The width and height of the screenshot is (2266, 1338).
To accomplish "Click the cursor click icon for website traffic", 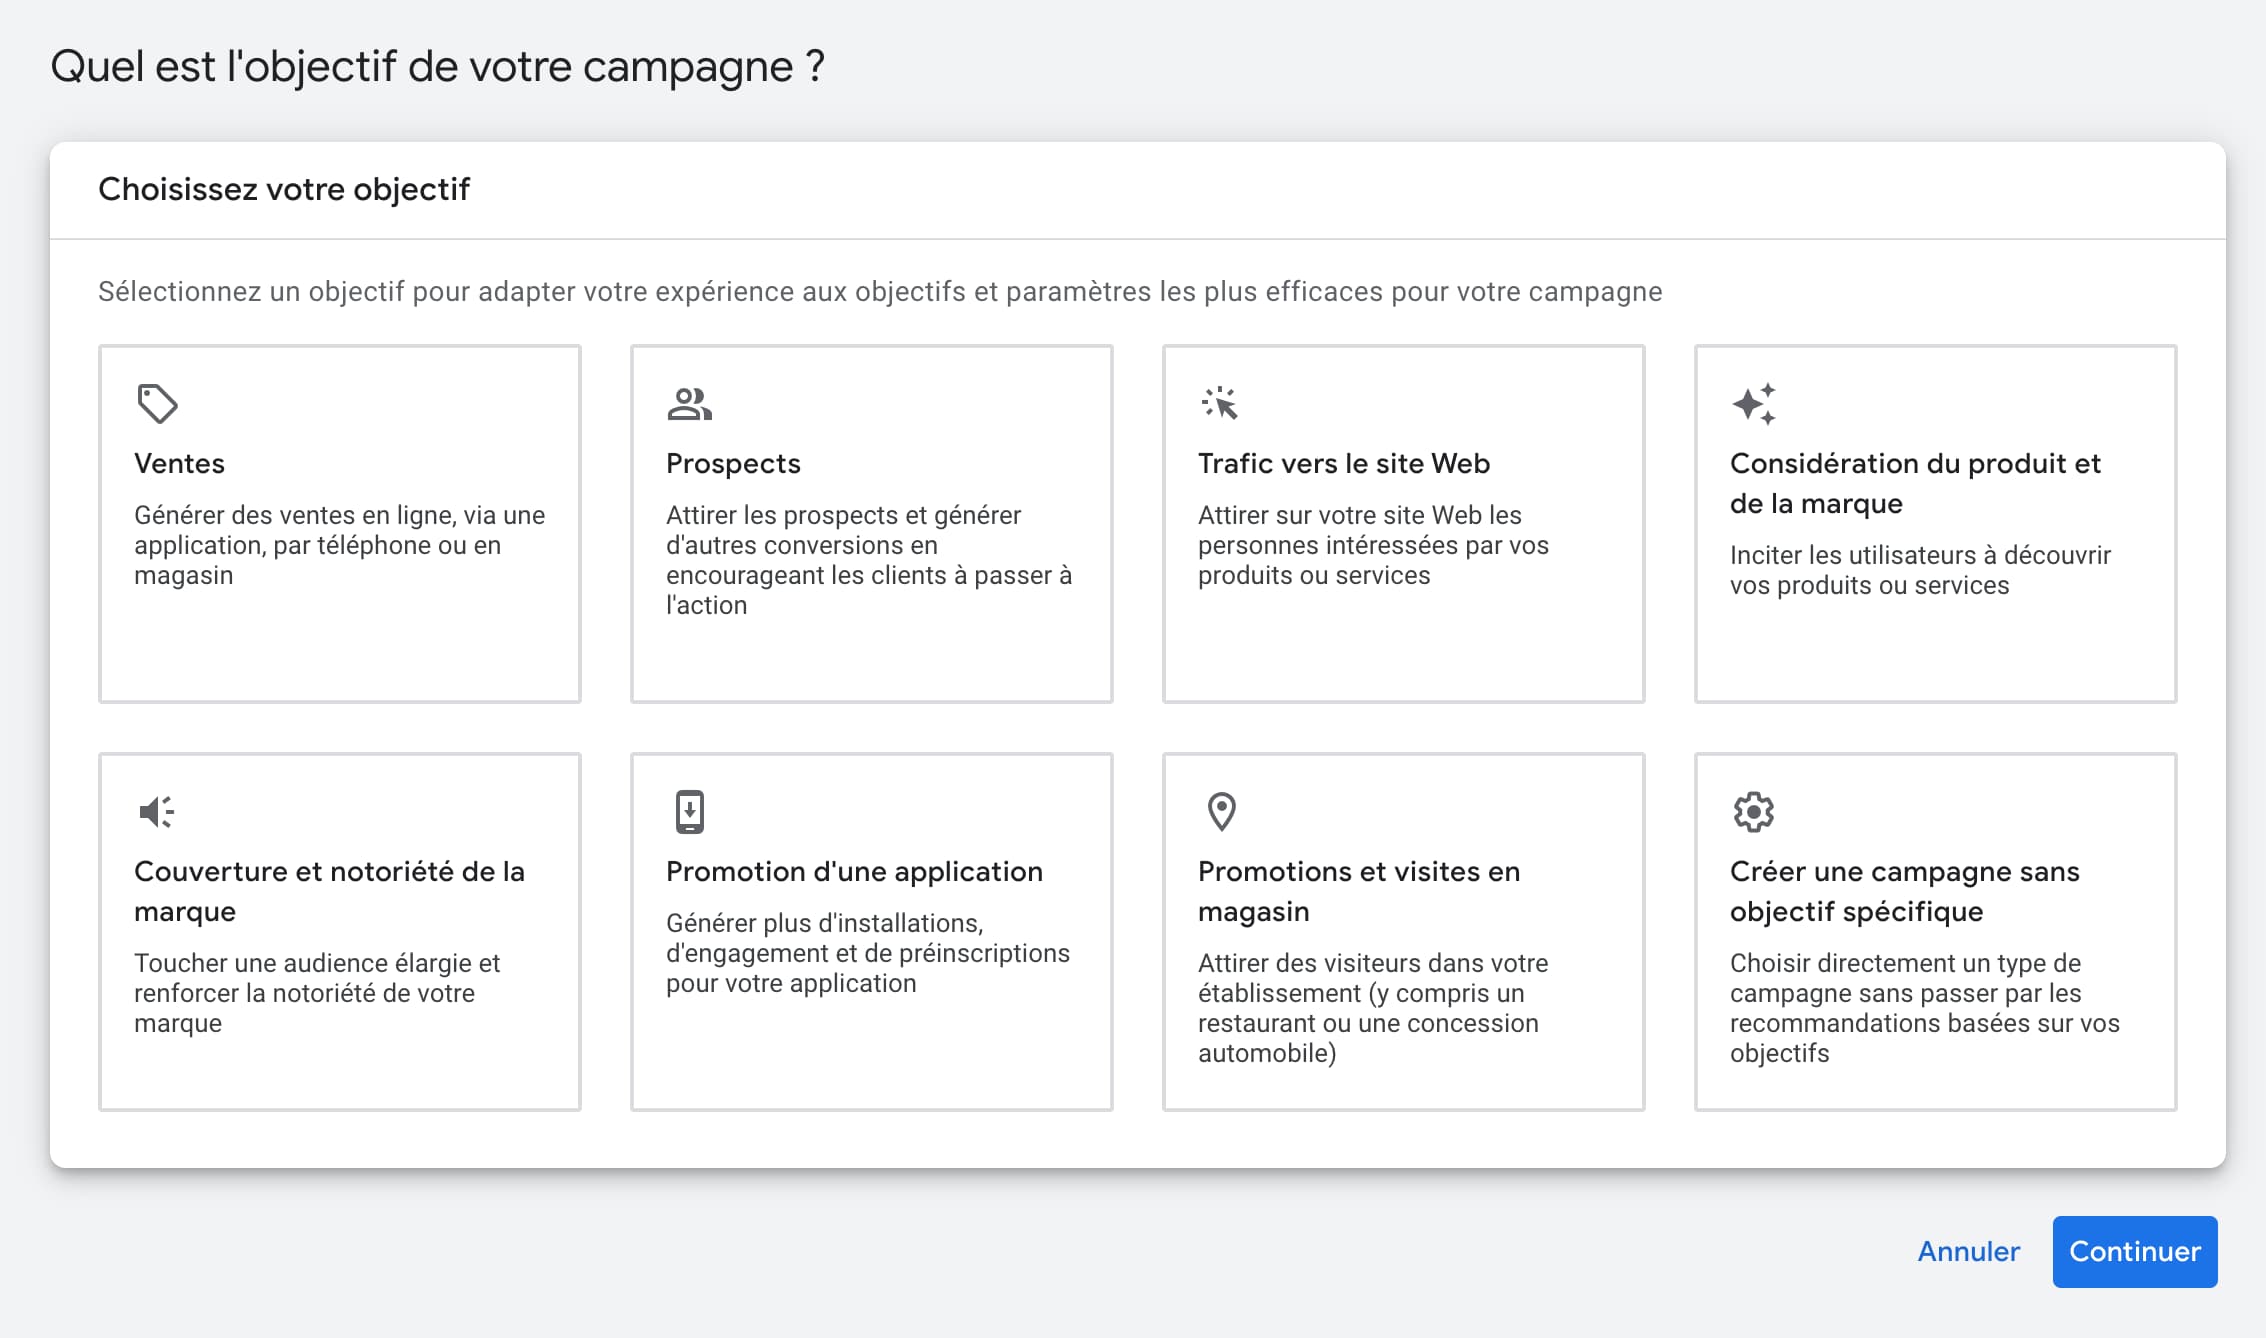I will (1220, 404).
